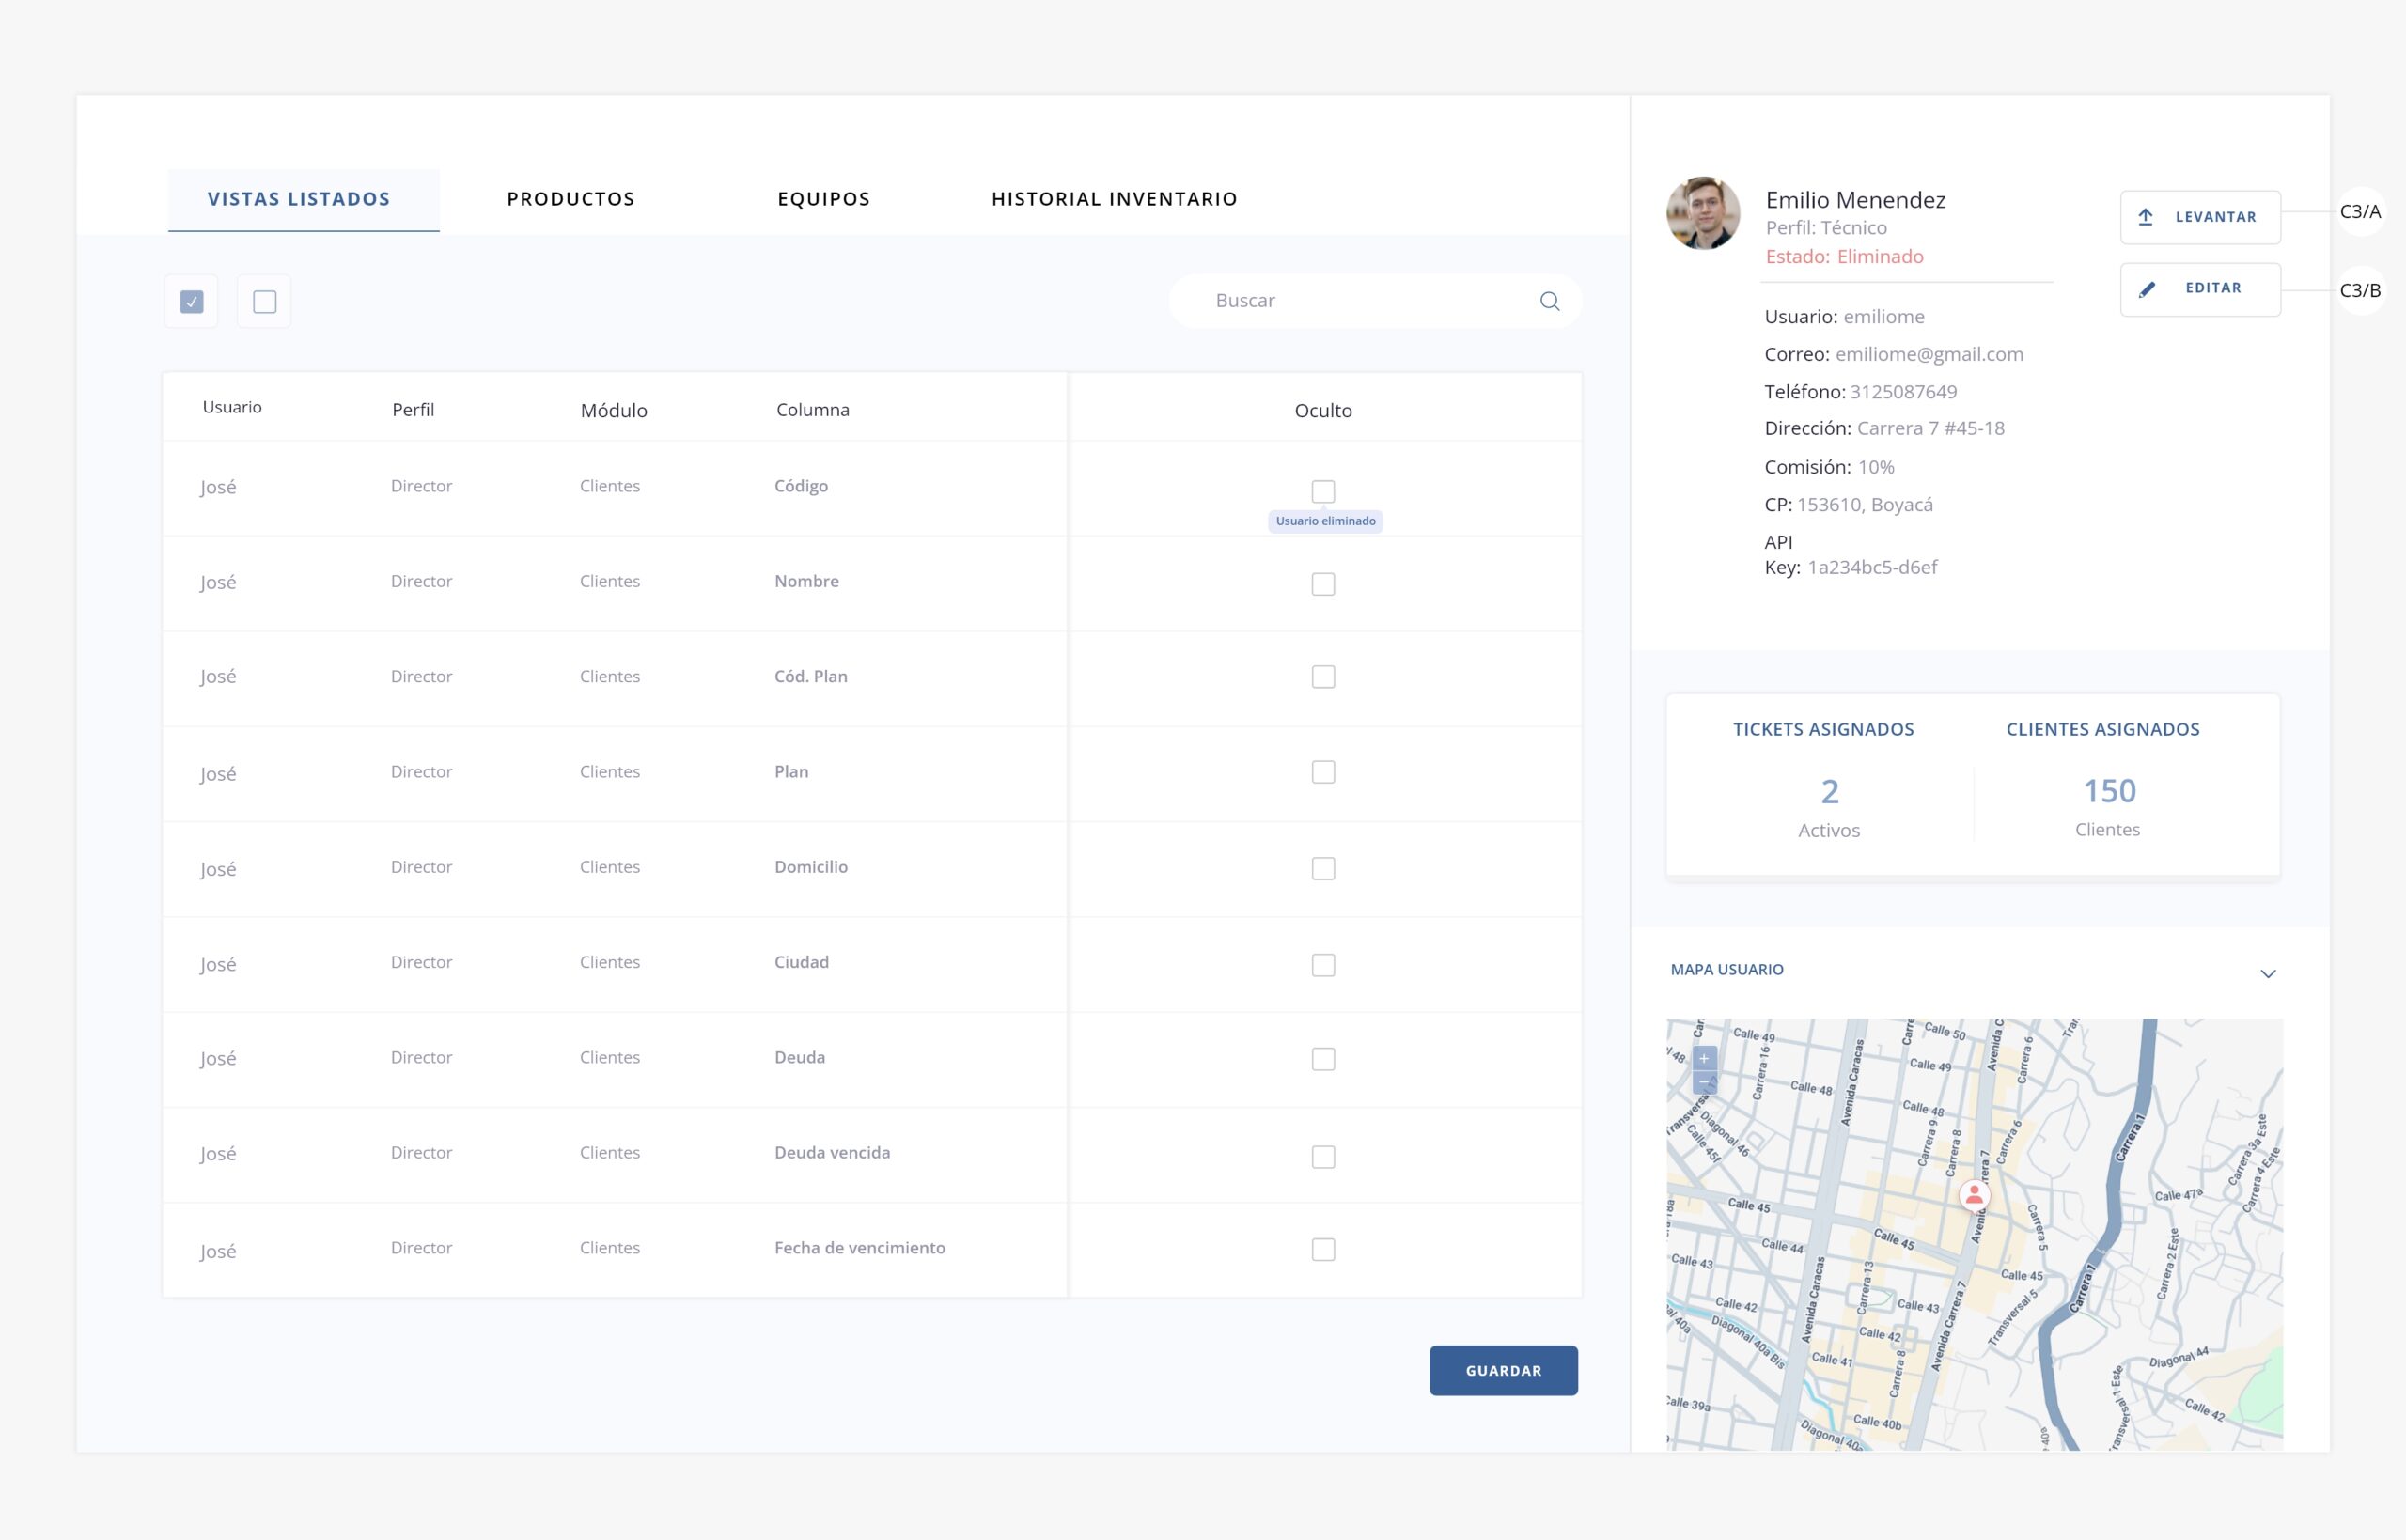Zoom out on the user map
This screenshot has width=2406, height=1540.
coord(1704,1082)
